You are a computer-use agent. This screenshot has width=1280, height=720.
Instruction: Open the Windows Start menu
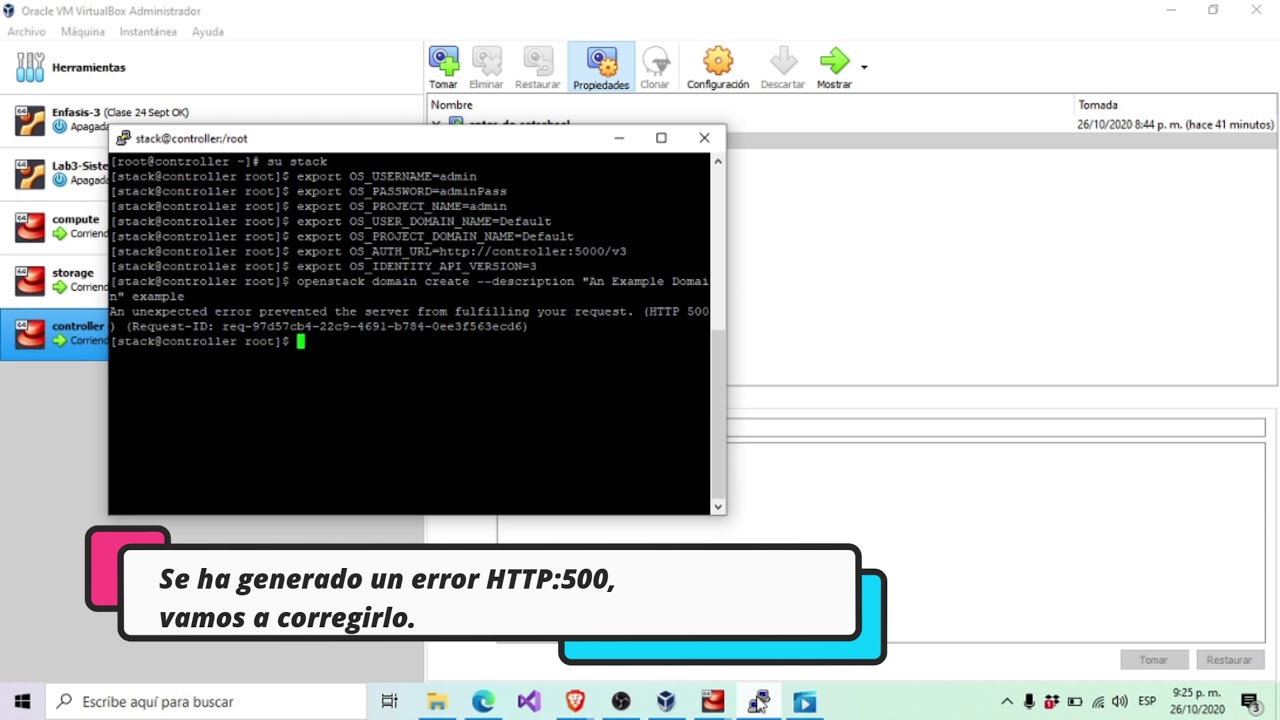pos(23,701)
